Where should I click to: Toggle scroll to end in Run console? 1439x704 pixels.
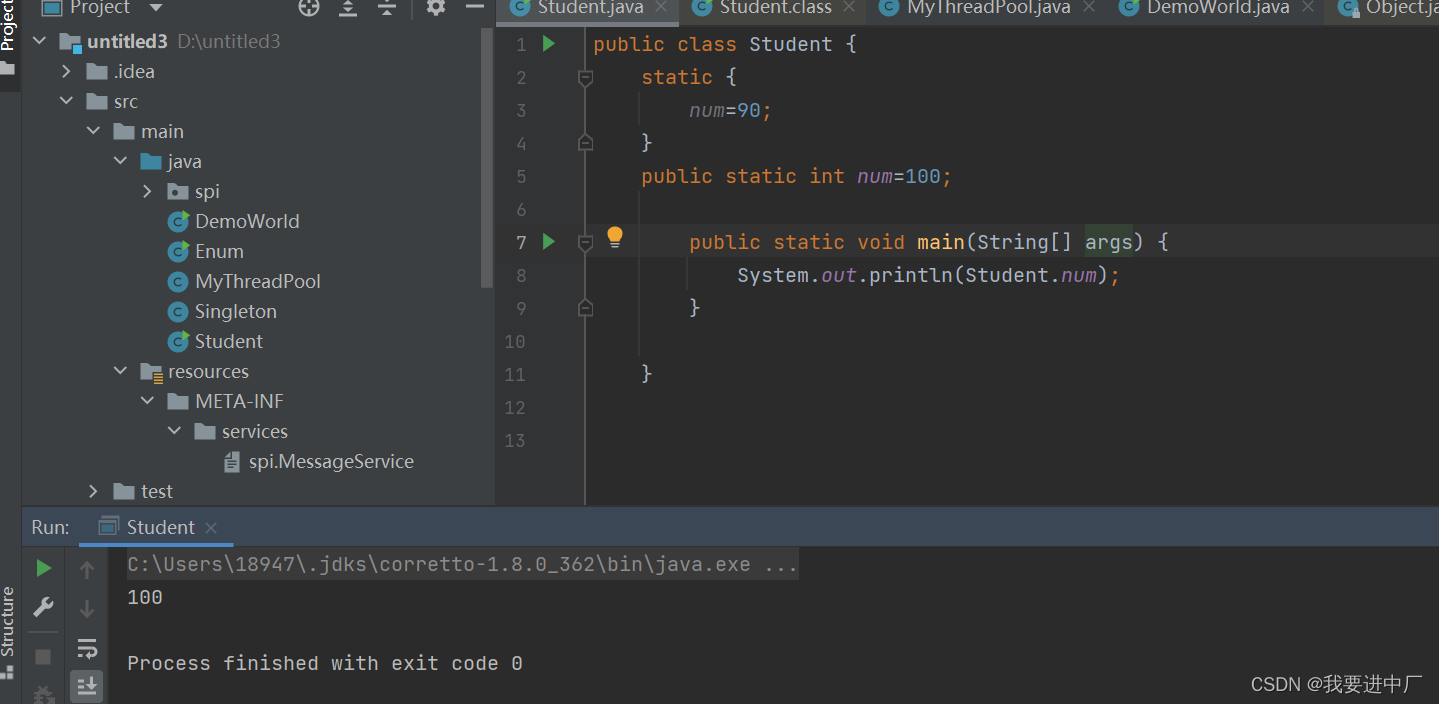pos(87,685)
